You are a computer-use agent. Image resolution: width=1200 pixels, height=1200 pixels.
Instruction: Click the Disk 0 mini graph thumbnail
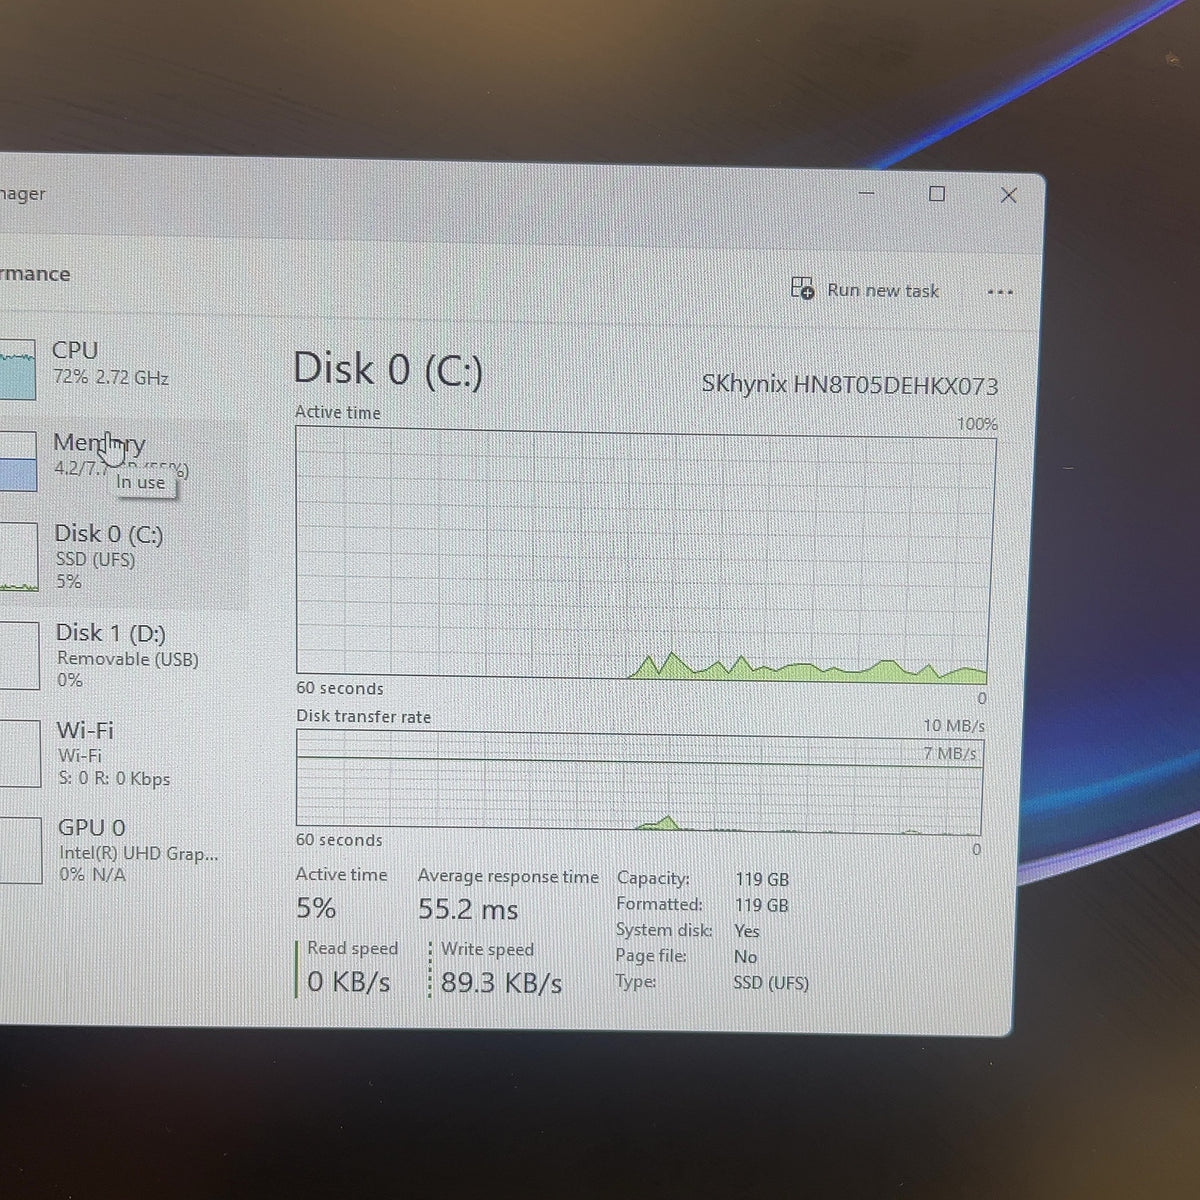[x=19, y=556]
